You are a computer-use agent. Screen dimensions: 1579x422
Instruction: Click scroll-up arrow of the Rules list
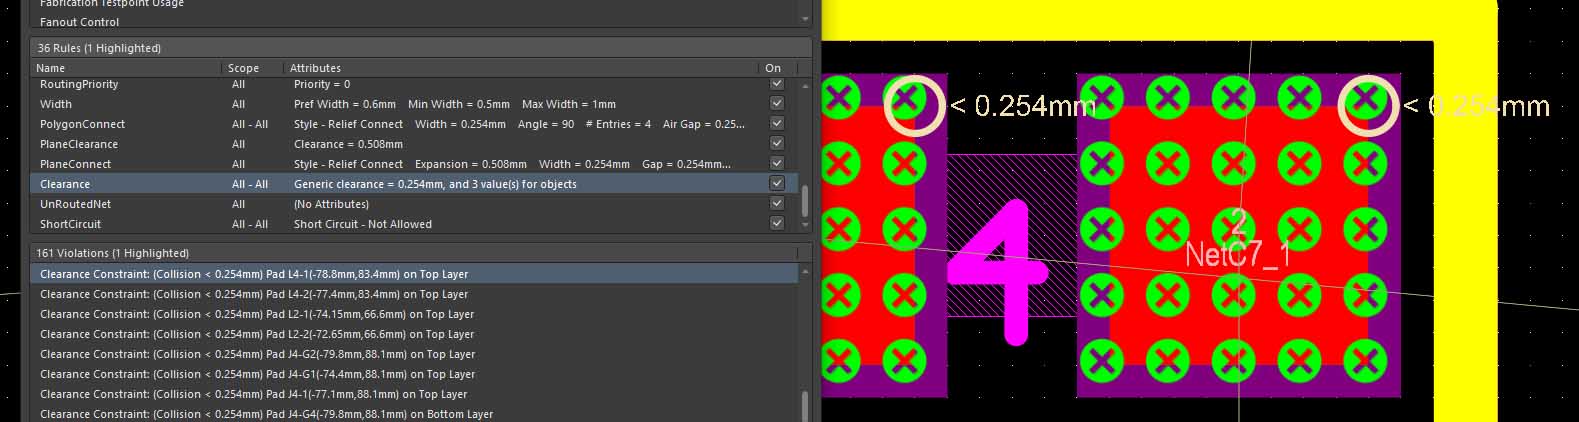pyautogui.click(x=805, y=86)
